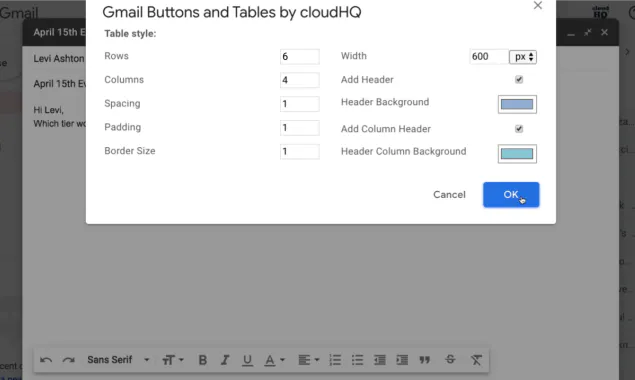Focus the Columns input field
This screenshot has height=380, width=635.
(300, 80)
